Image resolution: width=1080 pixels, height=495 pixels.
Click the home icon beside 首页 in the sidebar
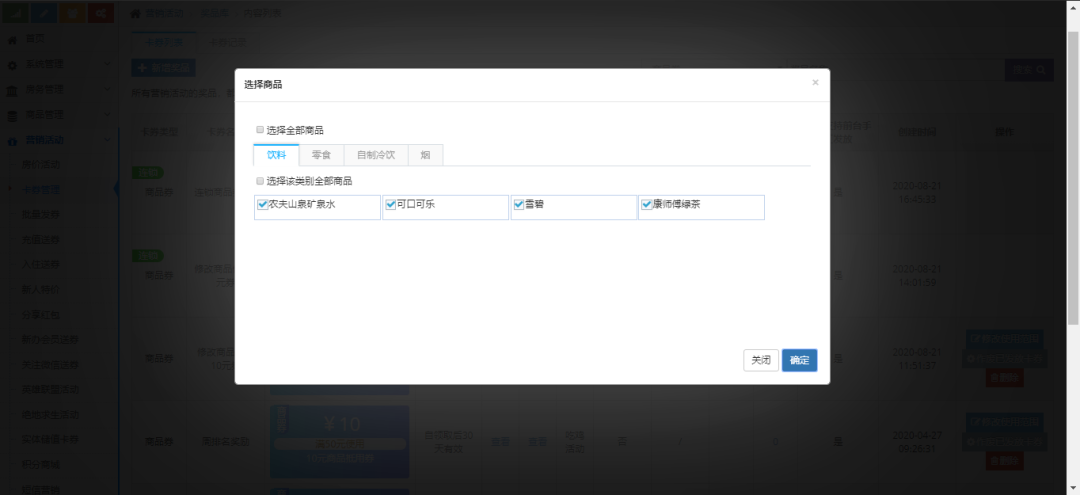[x=12, y=40]
